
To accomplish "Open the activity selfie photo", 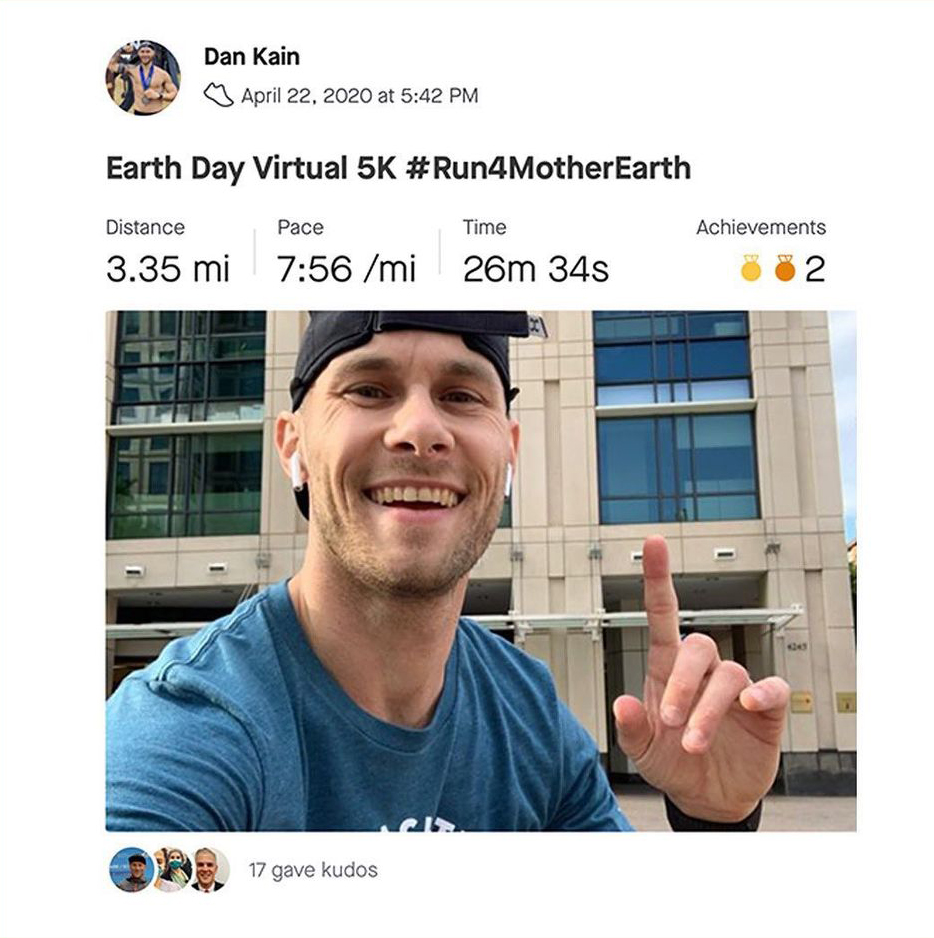I will point(480,570).
